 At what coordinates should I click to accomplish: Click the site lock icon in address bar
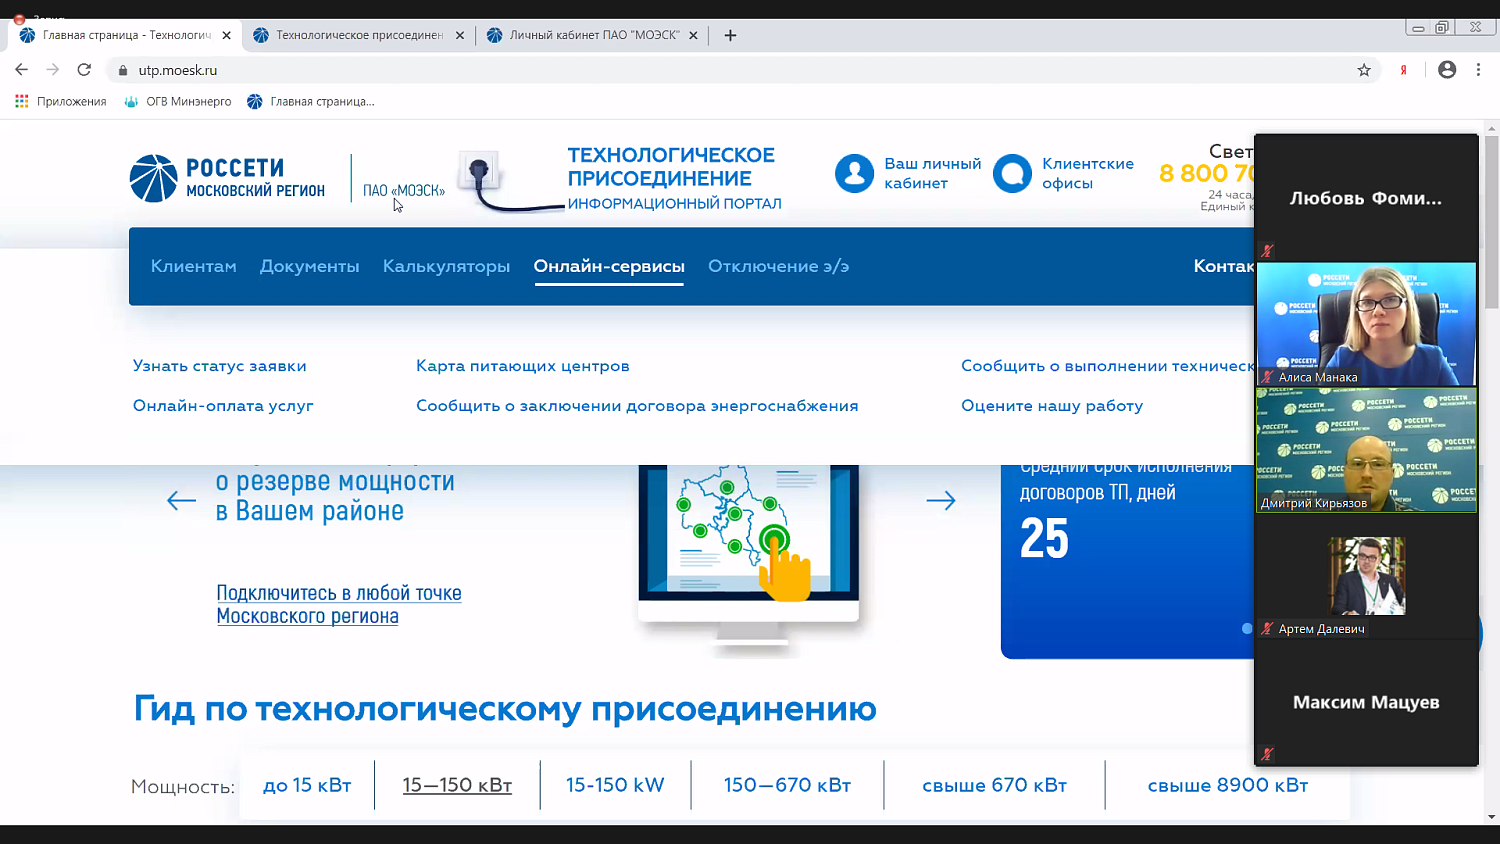(123, 70)
